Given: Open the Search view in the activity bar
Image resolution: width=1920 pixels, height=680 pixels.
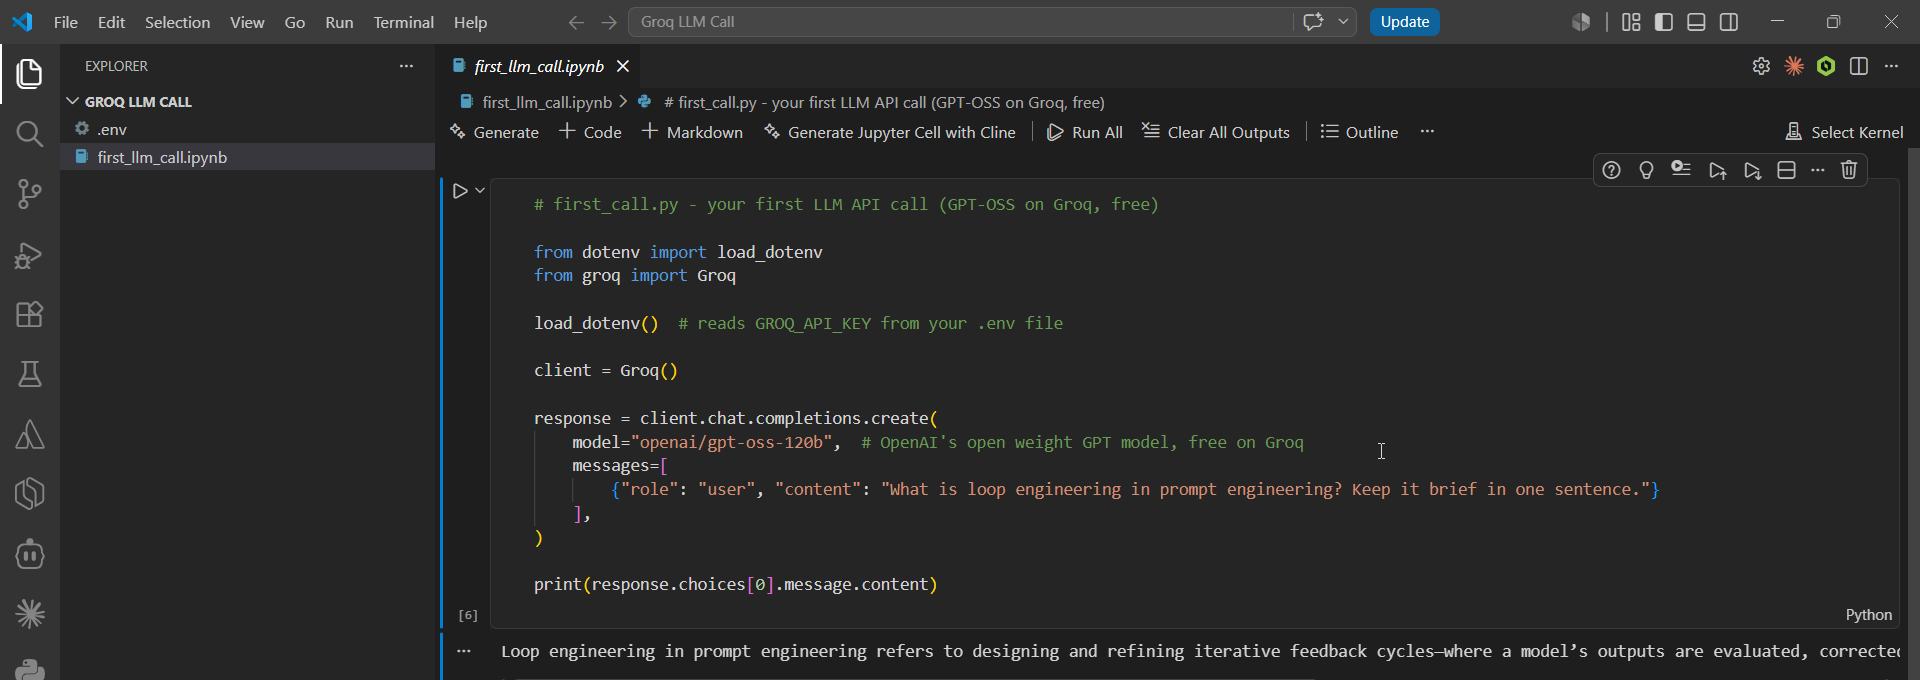Looking at the screenshot, I should [x=29, y=134].
